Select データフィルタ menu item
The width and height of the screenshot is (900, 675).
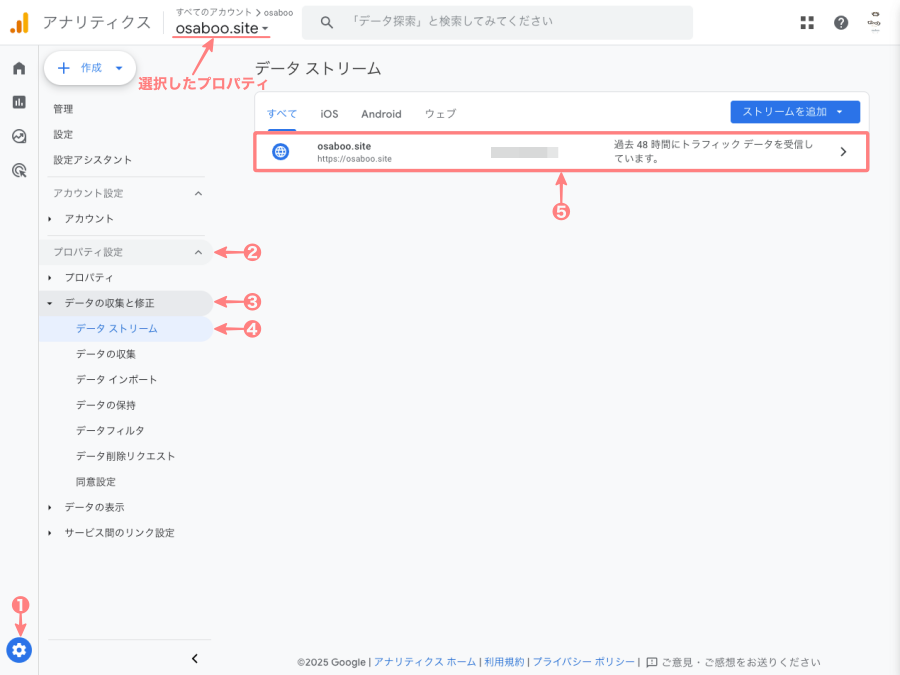(110, 430)
